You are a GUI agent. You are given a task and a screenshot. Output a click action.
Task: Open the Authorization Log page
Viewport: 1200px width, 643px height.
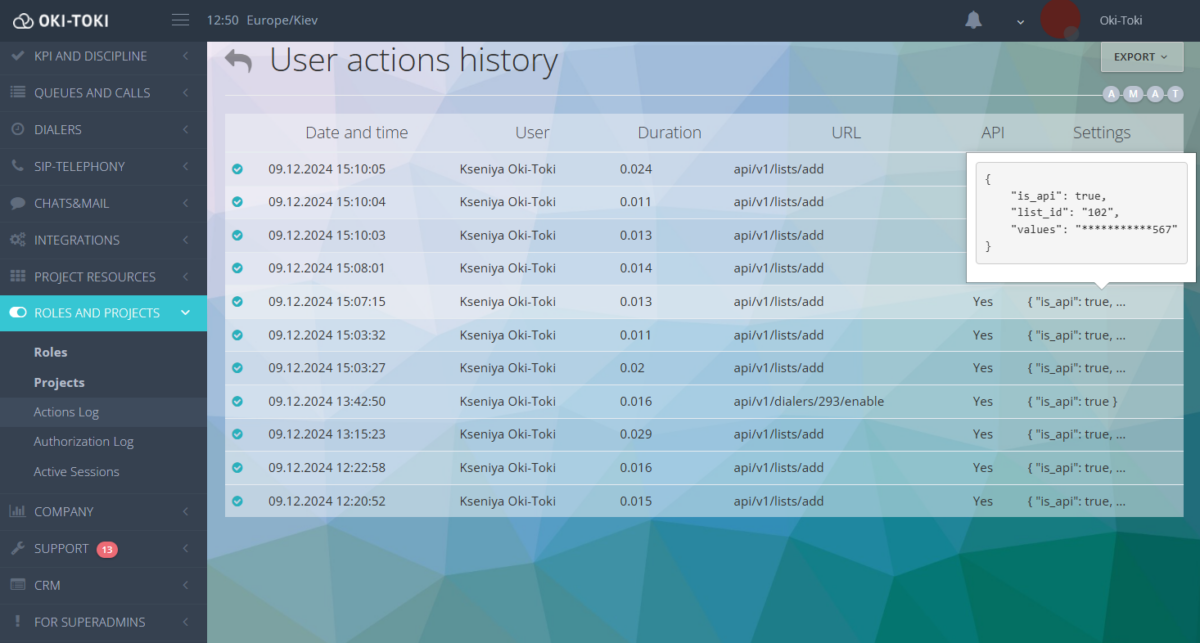pos(84,442)
